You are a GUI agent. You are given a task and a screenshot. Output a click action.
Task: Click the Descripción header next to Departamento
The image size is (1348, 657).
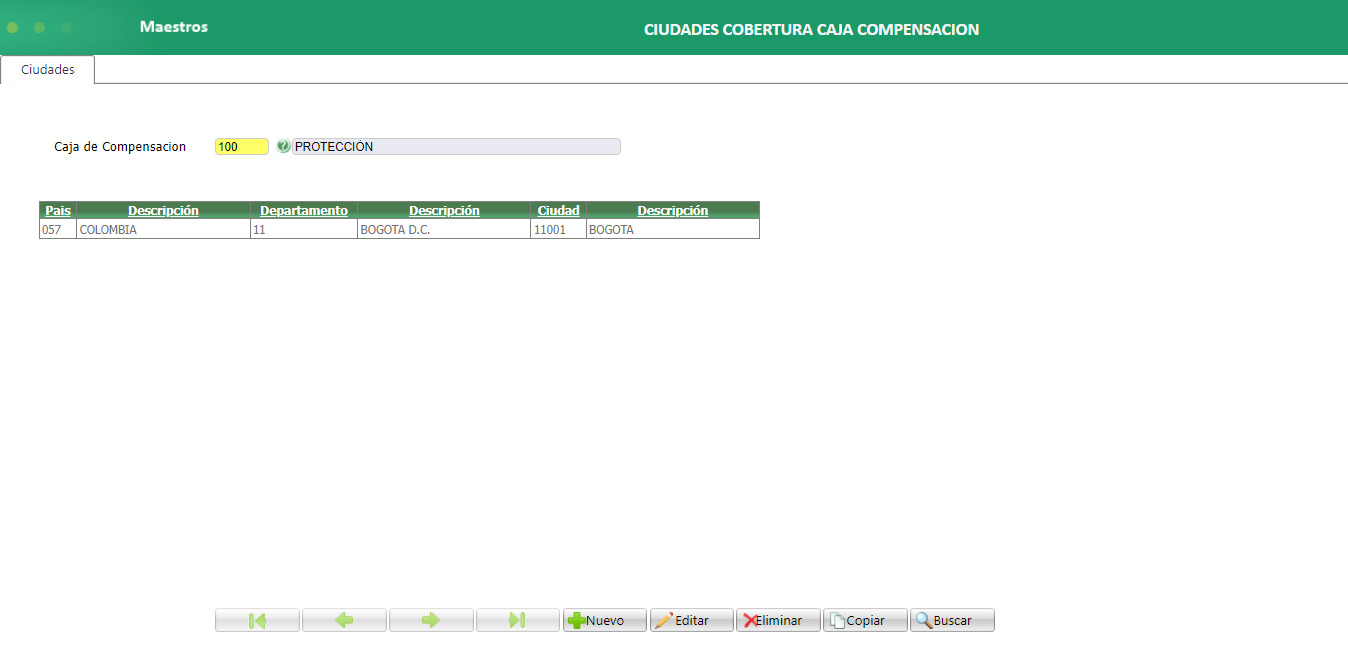pyautogui.click(x=444, y=210)
